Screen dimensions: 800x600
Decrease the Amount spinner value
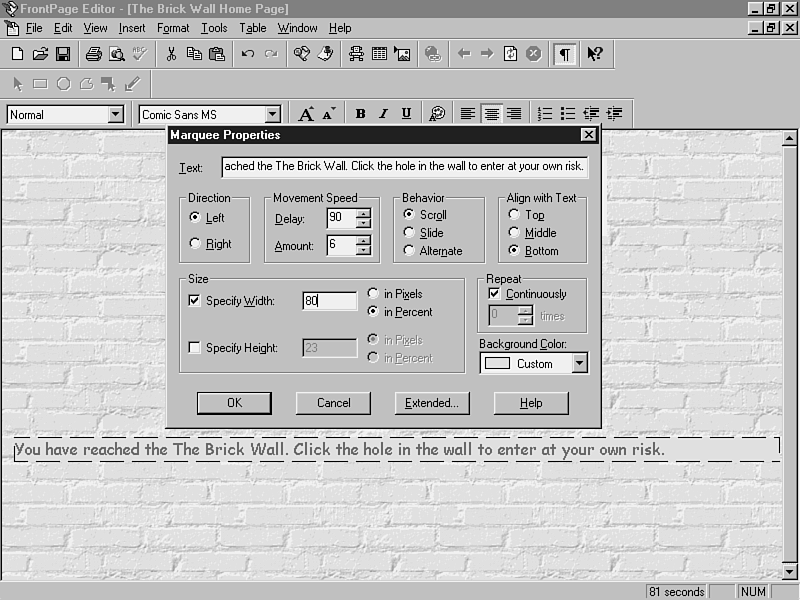coord(363,250)
